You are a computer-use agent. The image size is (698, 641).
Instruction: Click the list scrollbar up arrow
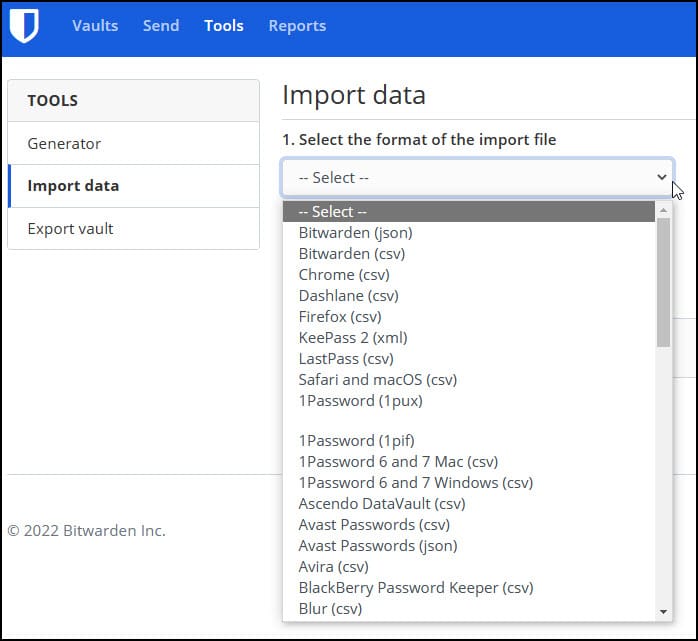(663, 210)
